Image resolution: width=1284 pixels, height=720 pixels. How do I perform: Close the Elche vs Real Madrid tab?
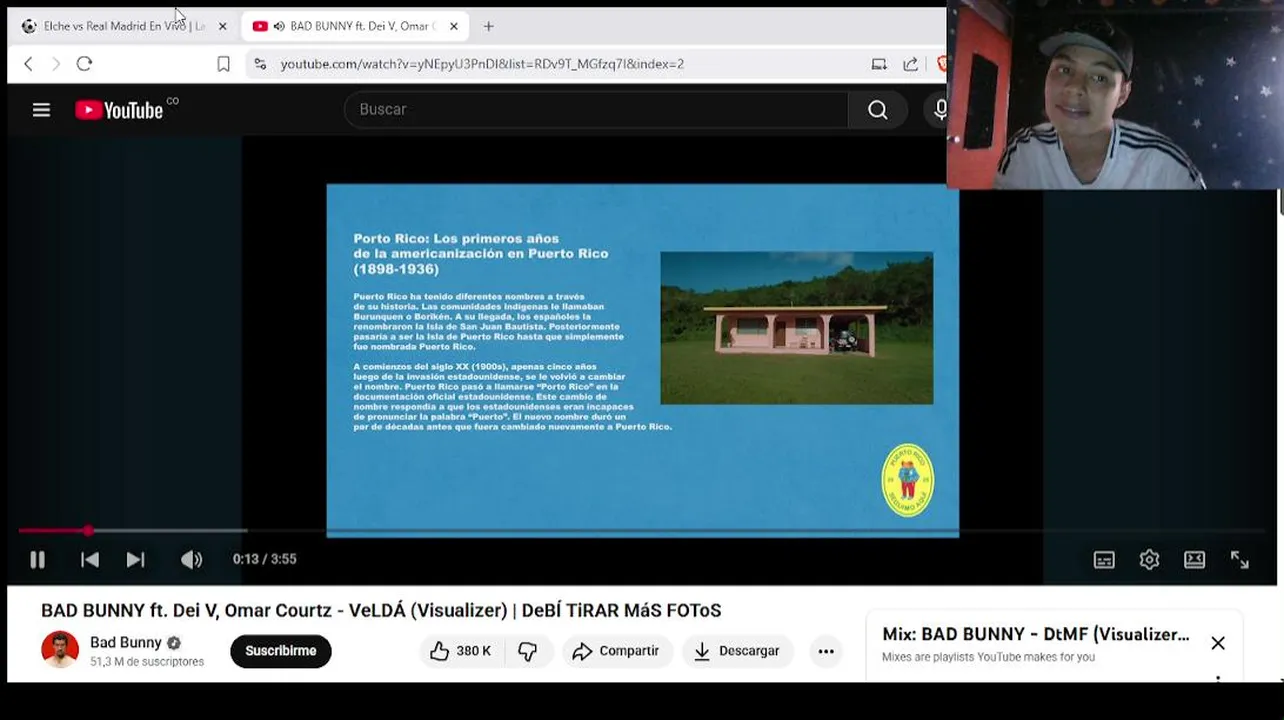coord(222,26)
